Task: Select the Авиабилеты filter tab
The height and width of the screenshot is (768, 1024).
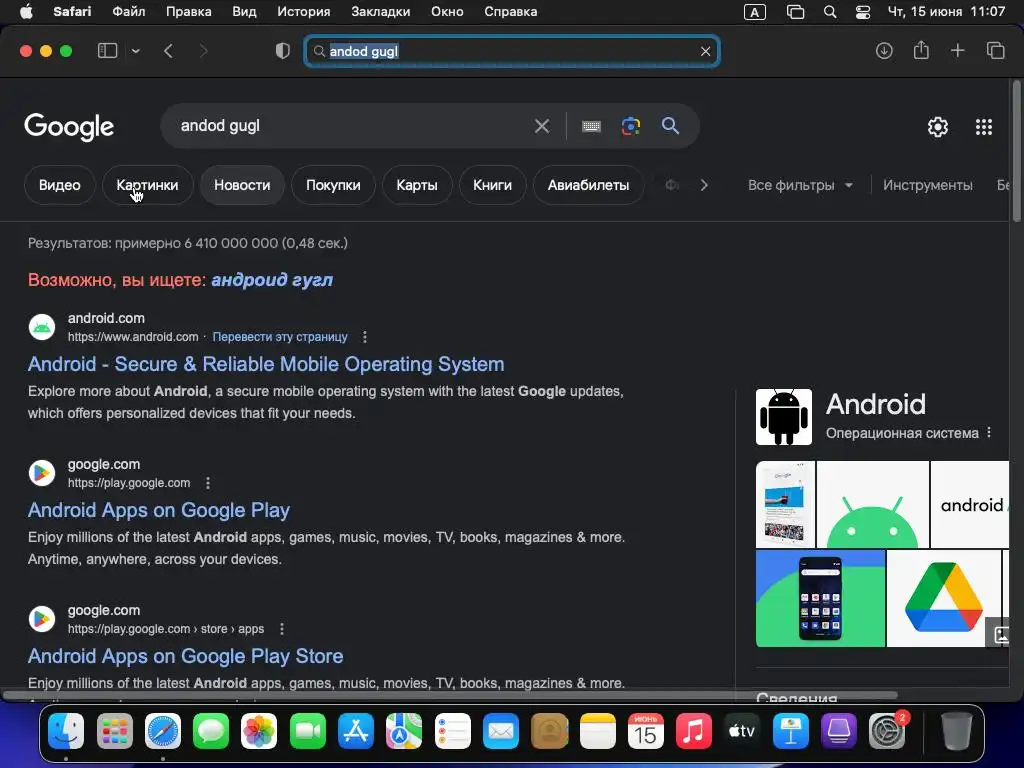Action: tap(588, 185)
